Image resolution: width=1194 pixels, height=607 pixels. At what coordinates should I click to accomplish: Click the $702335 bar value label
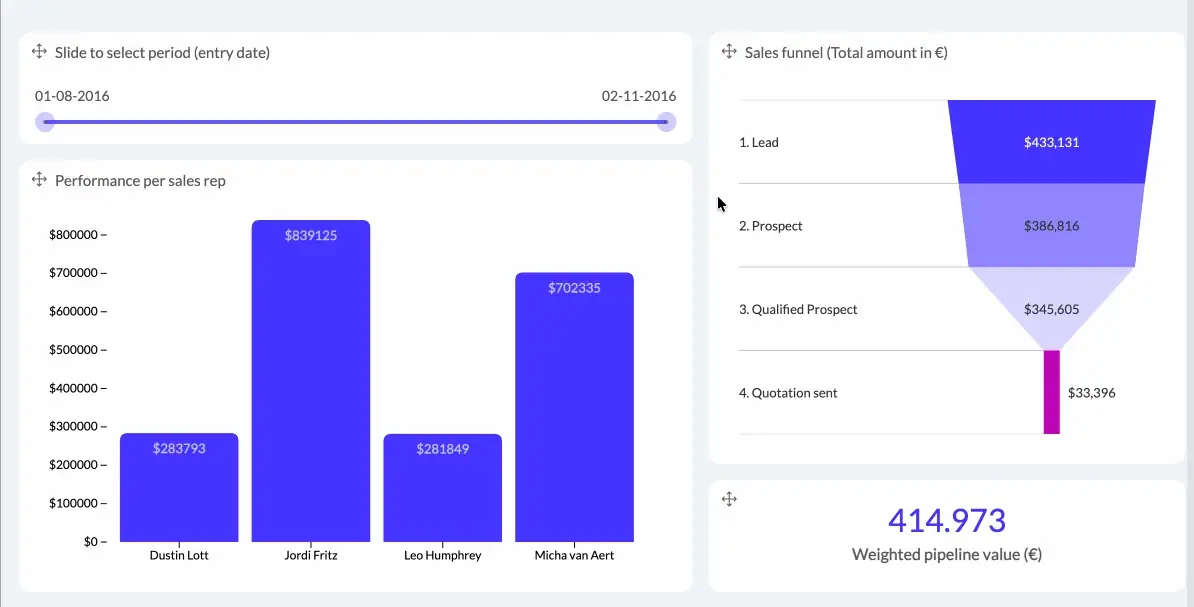point(574,288)
